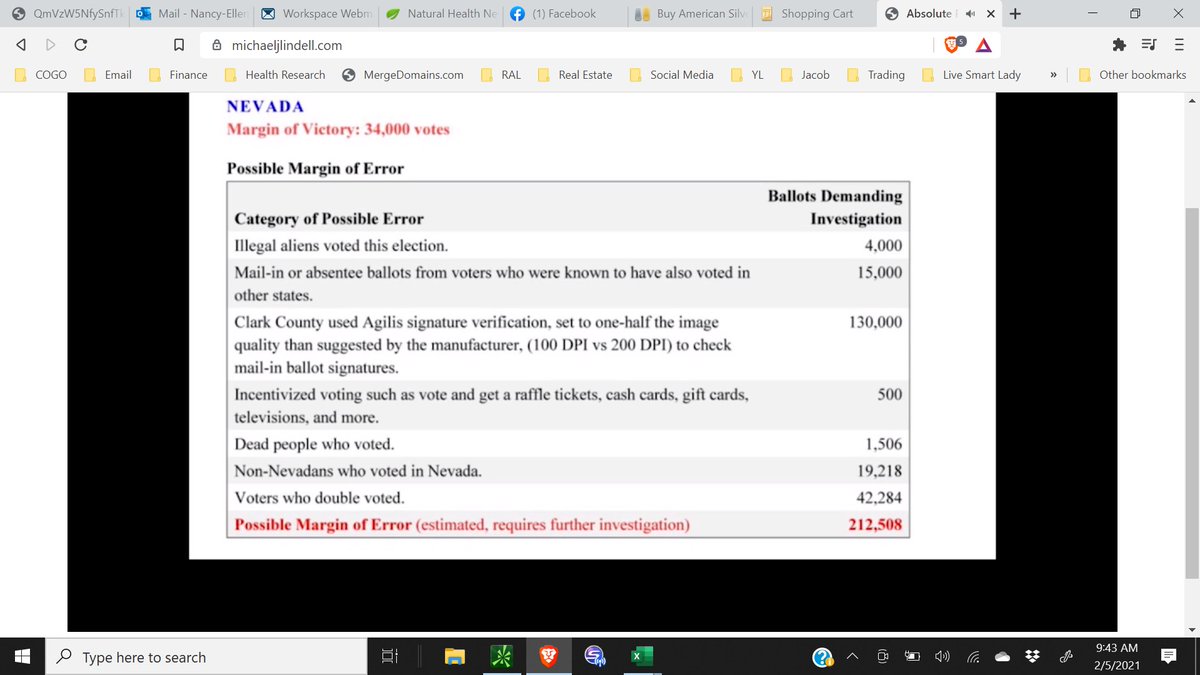This screenshot has height=675, width=1200.
Task: Open the extensions puzzle piece icon
Action: 1118,45
